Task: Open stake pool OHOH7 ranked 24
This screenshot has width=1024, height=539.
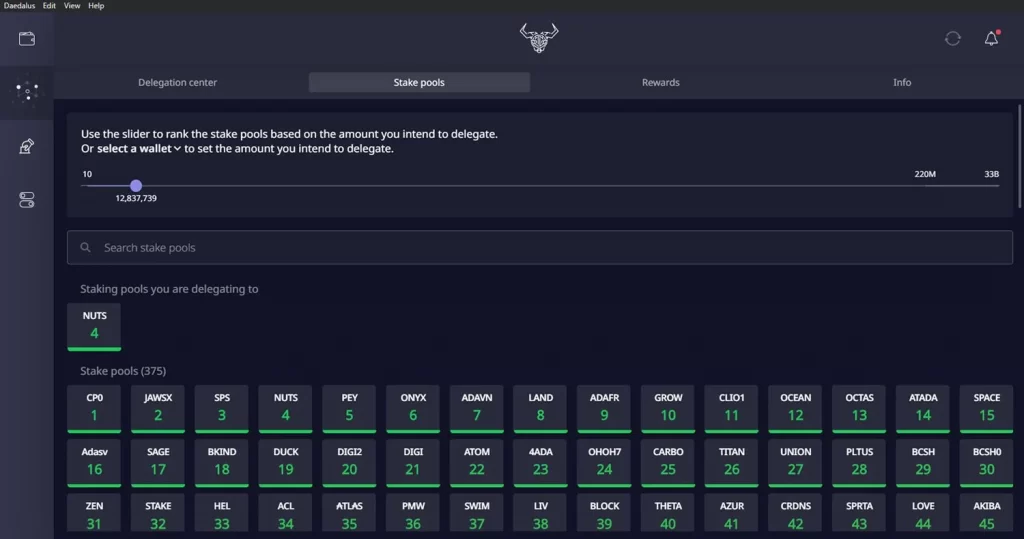Action: [604, 463]
